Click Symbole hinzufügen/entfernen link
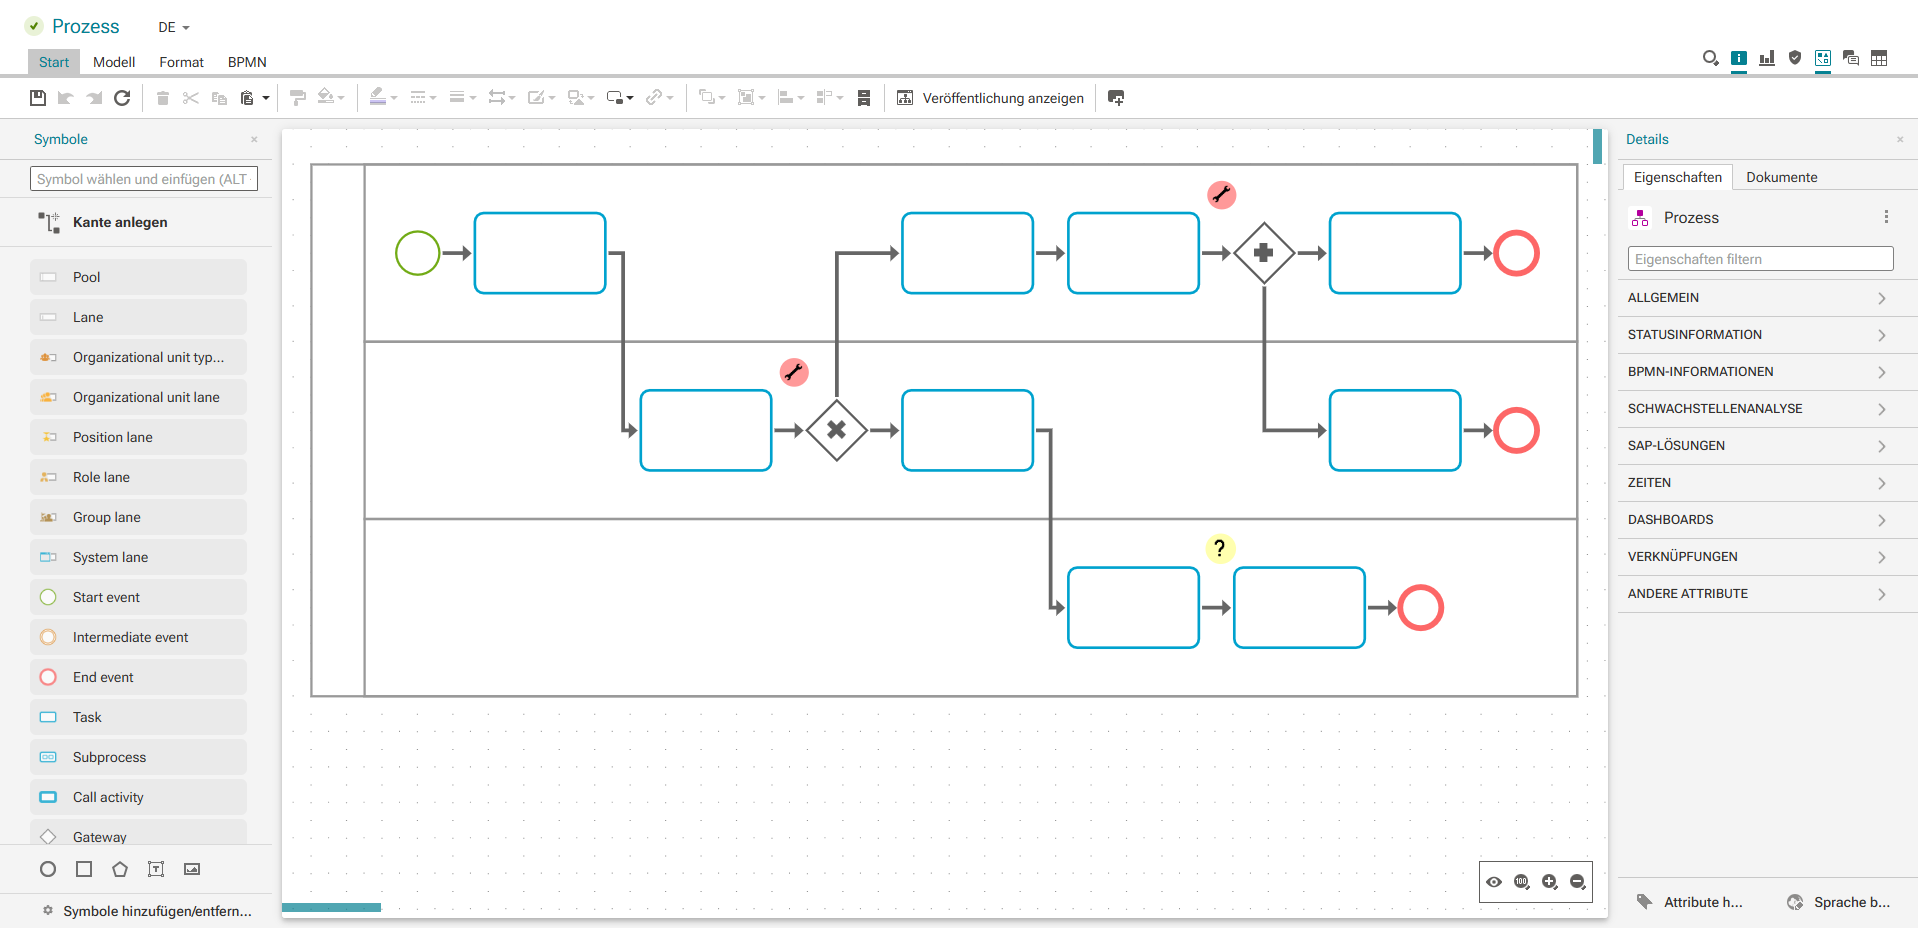Viewport: 1920px width, 929px height. coord(156,911)
